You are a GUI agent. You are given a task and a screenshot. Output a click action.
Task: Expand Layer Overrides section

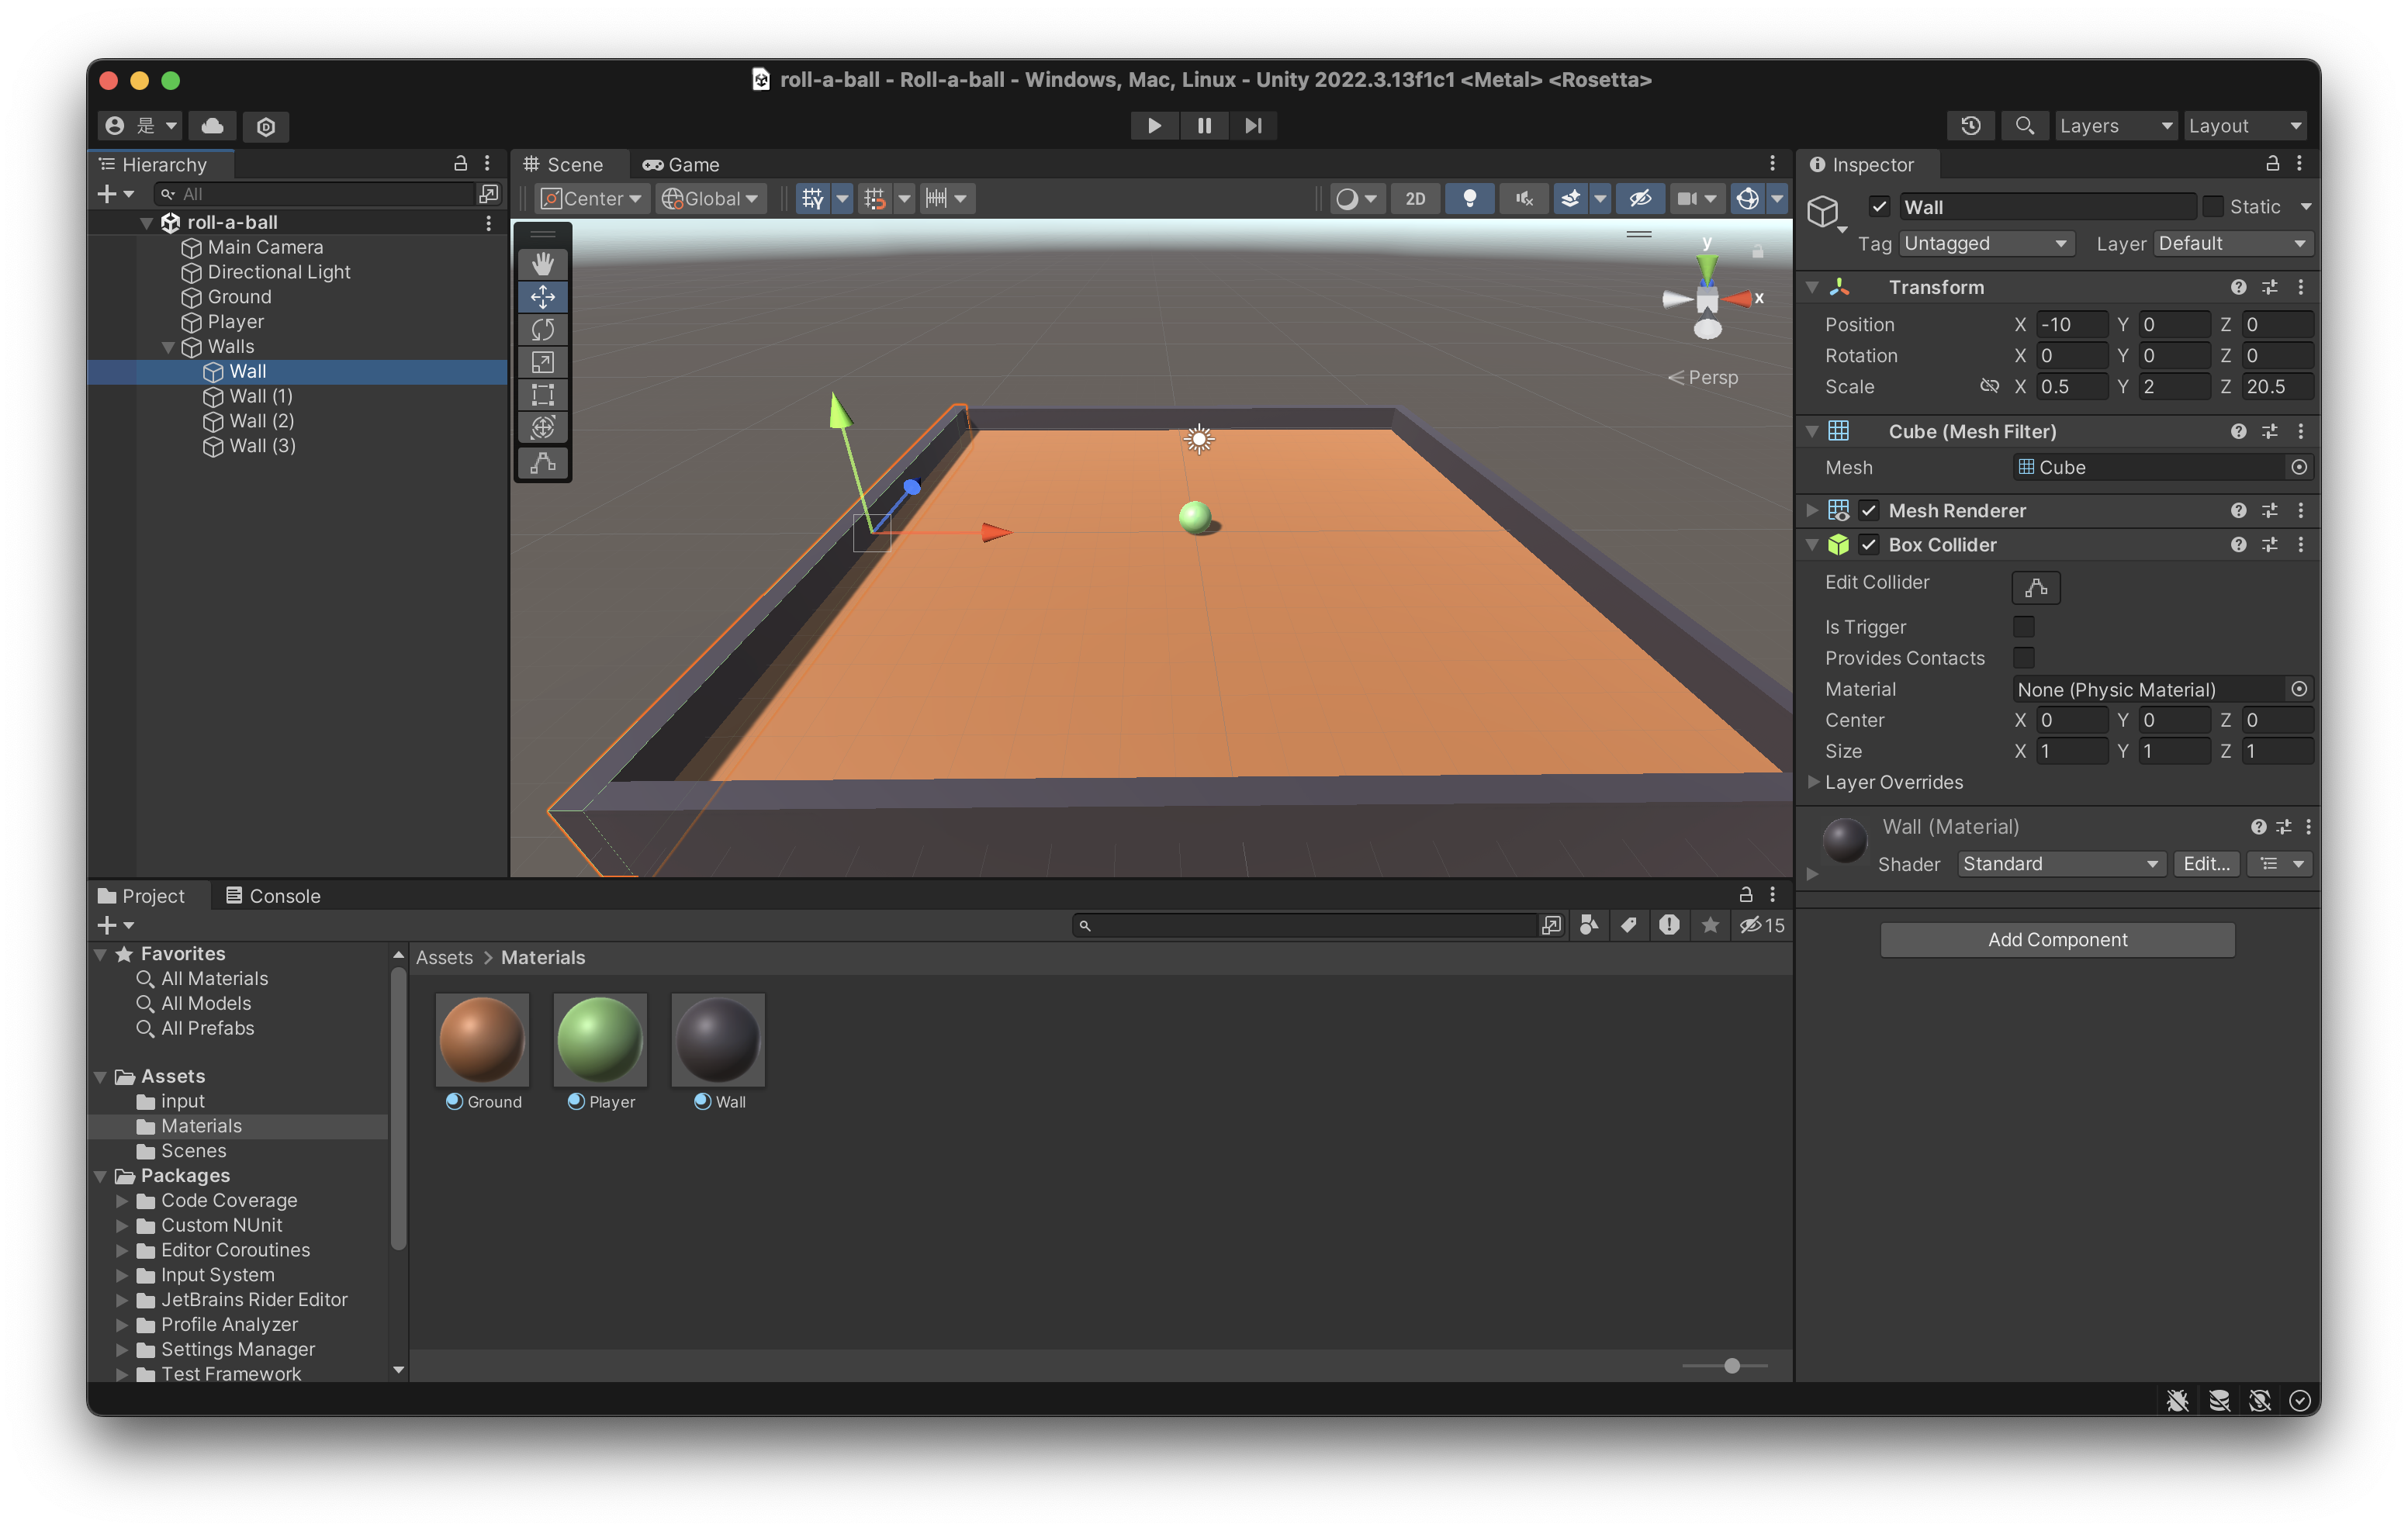pyautogui.click(x=1812, y=783)
